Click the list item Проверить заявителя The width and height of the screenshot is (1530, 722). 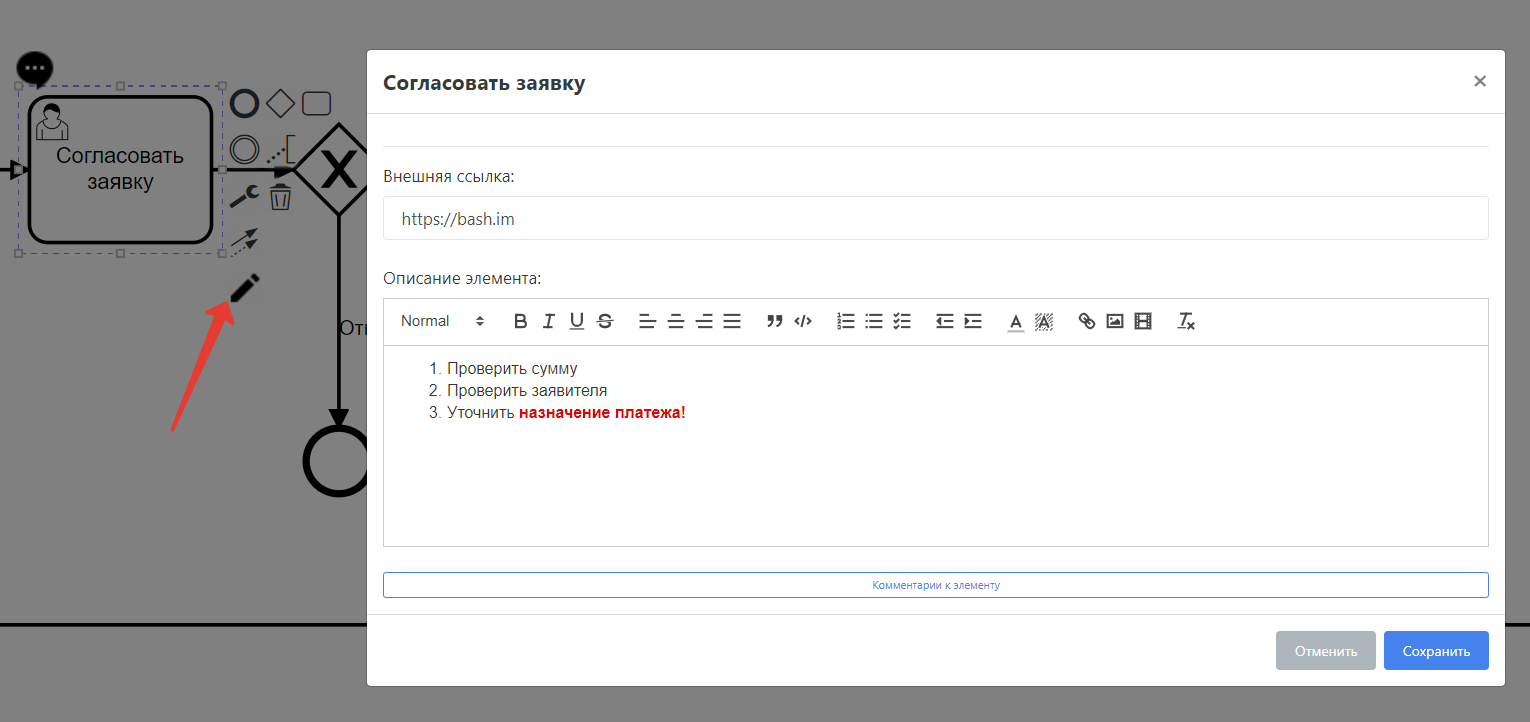click(x=527, y=391)
